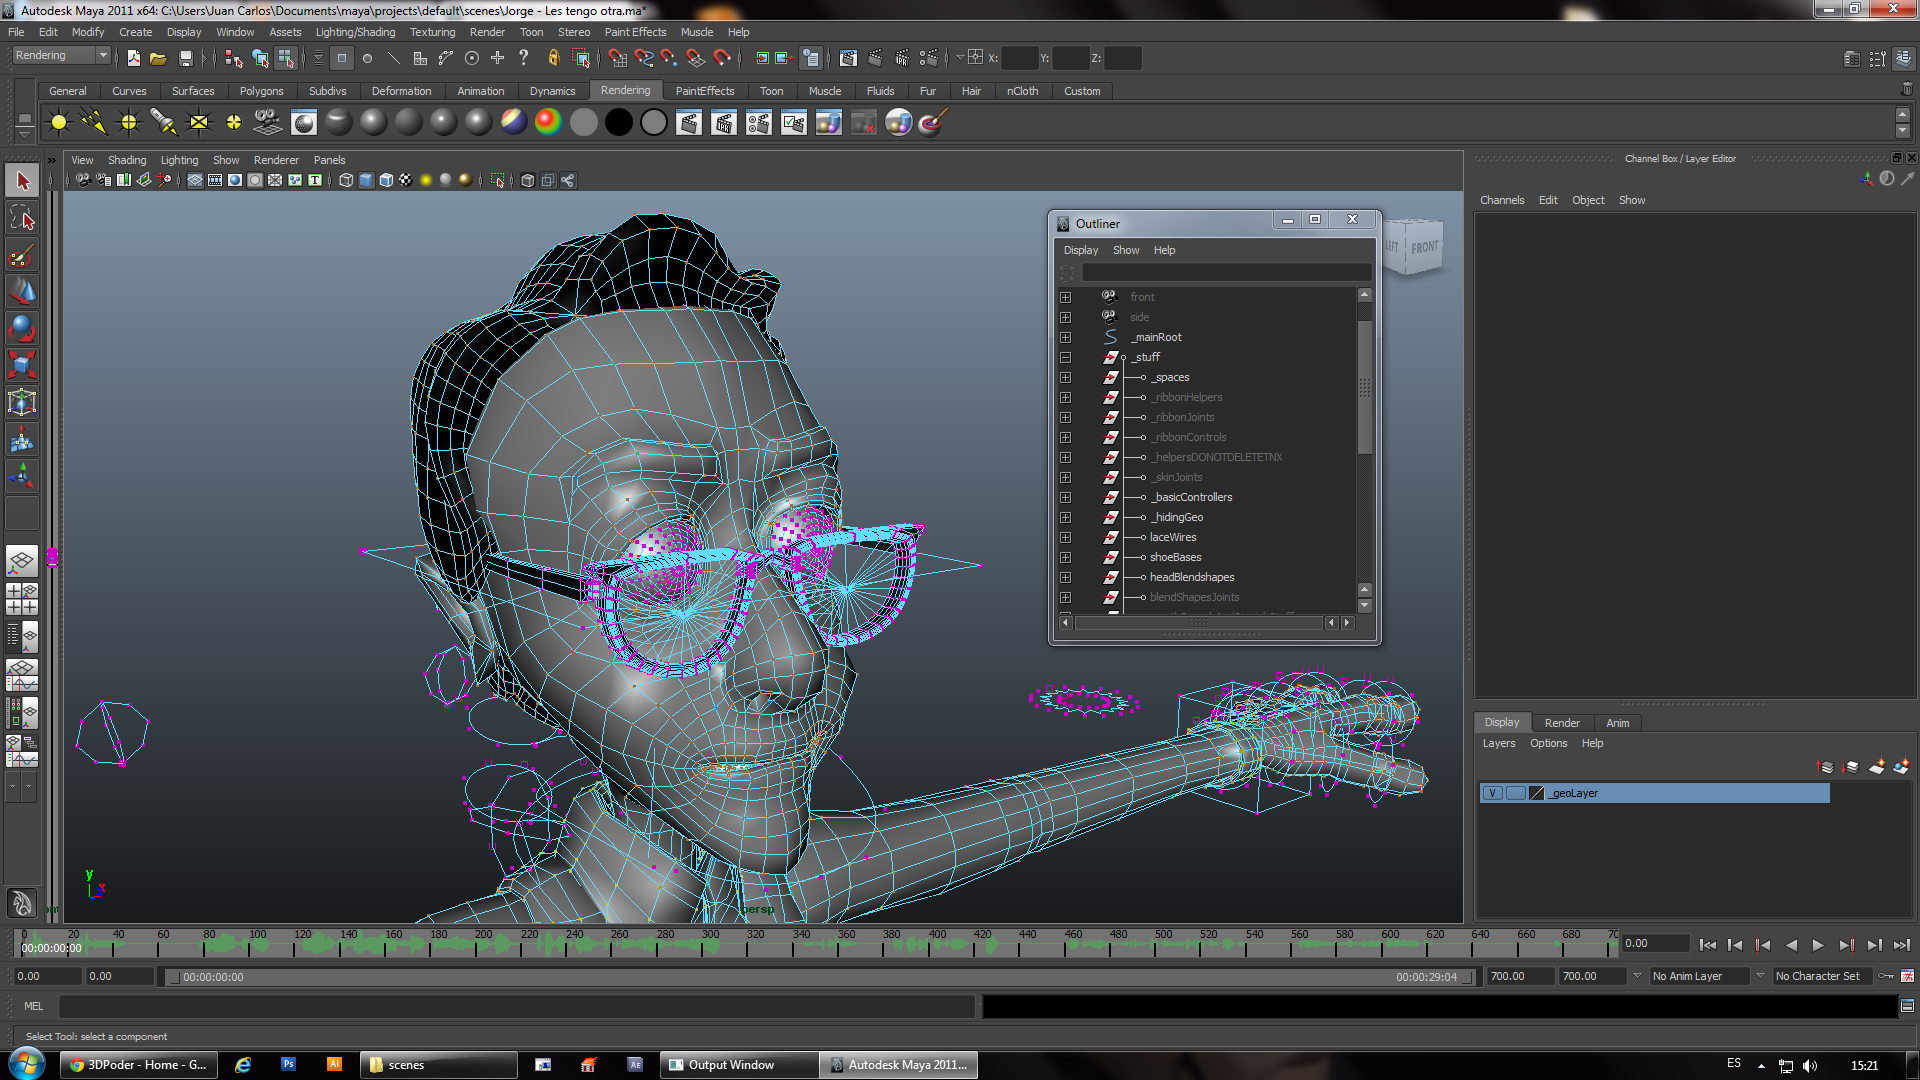
Task: Click the Create Camera shelf icon
Action: tap(268, 122)
